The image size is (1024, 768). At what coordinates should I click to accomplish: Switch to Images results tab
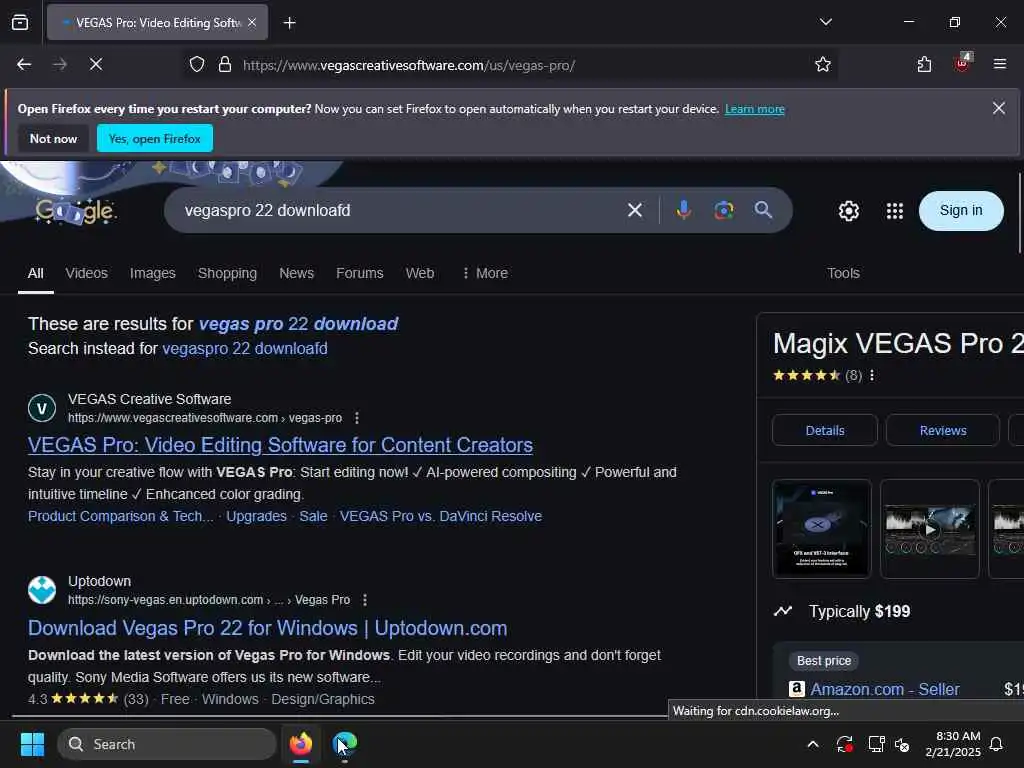152,274
